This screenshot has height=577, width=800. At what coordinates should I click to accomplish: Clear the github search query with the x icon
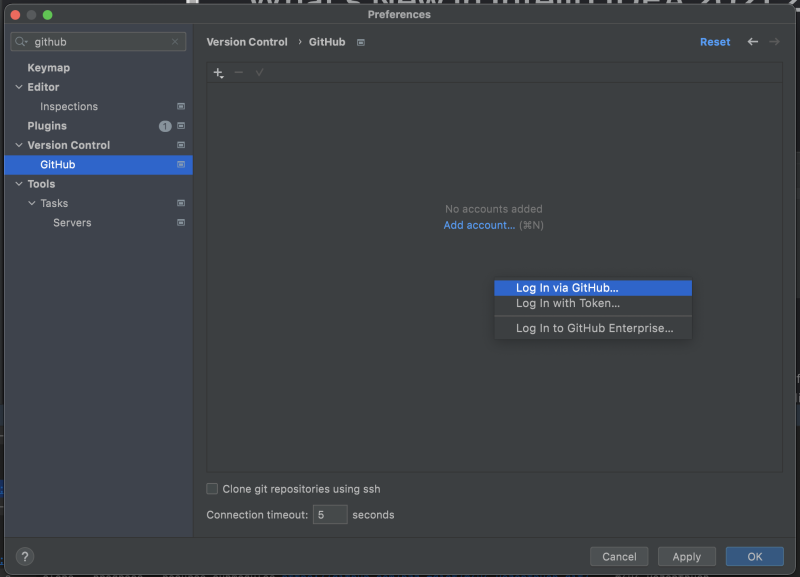pos(175,41)
